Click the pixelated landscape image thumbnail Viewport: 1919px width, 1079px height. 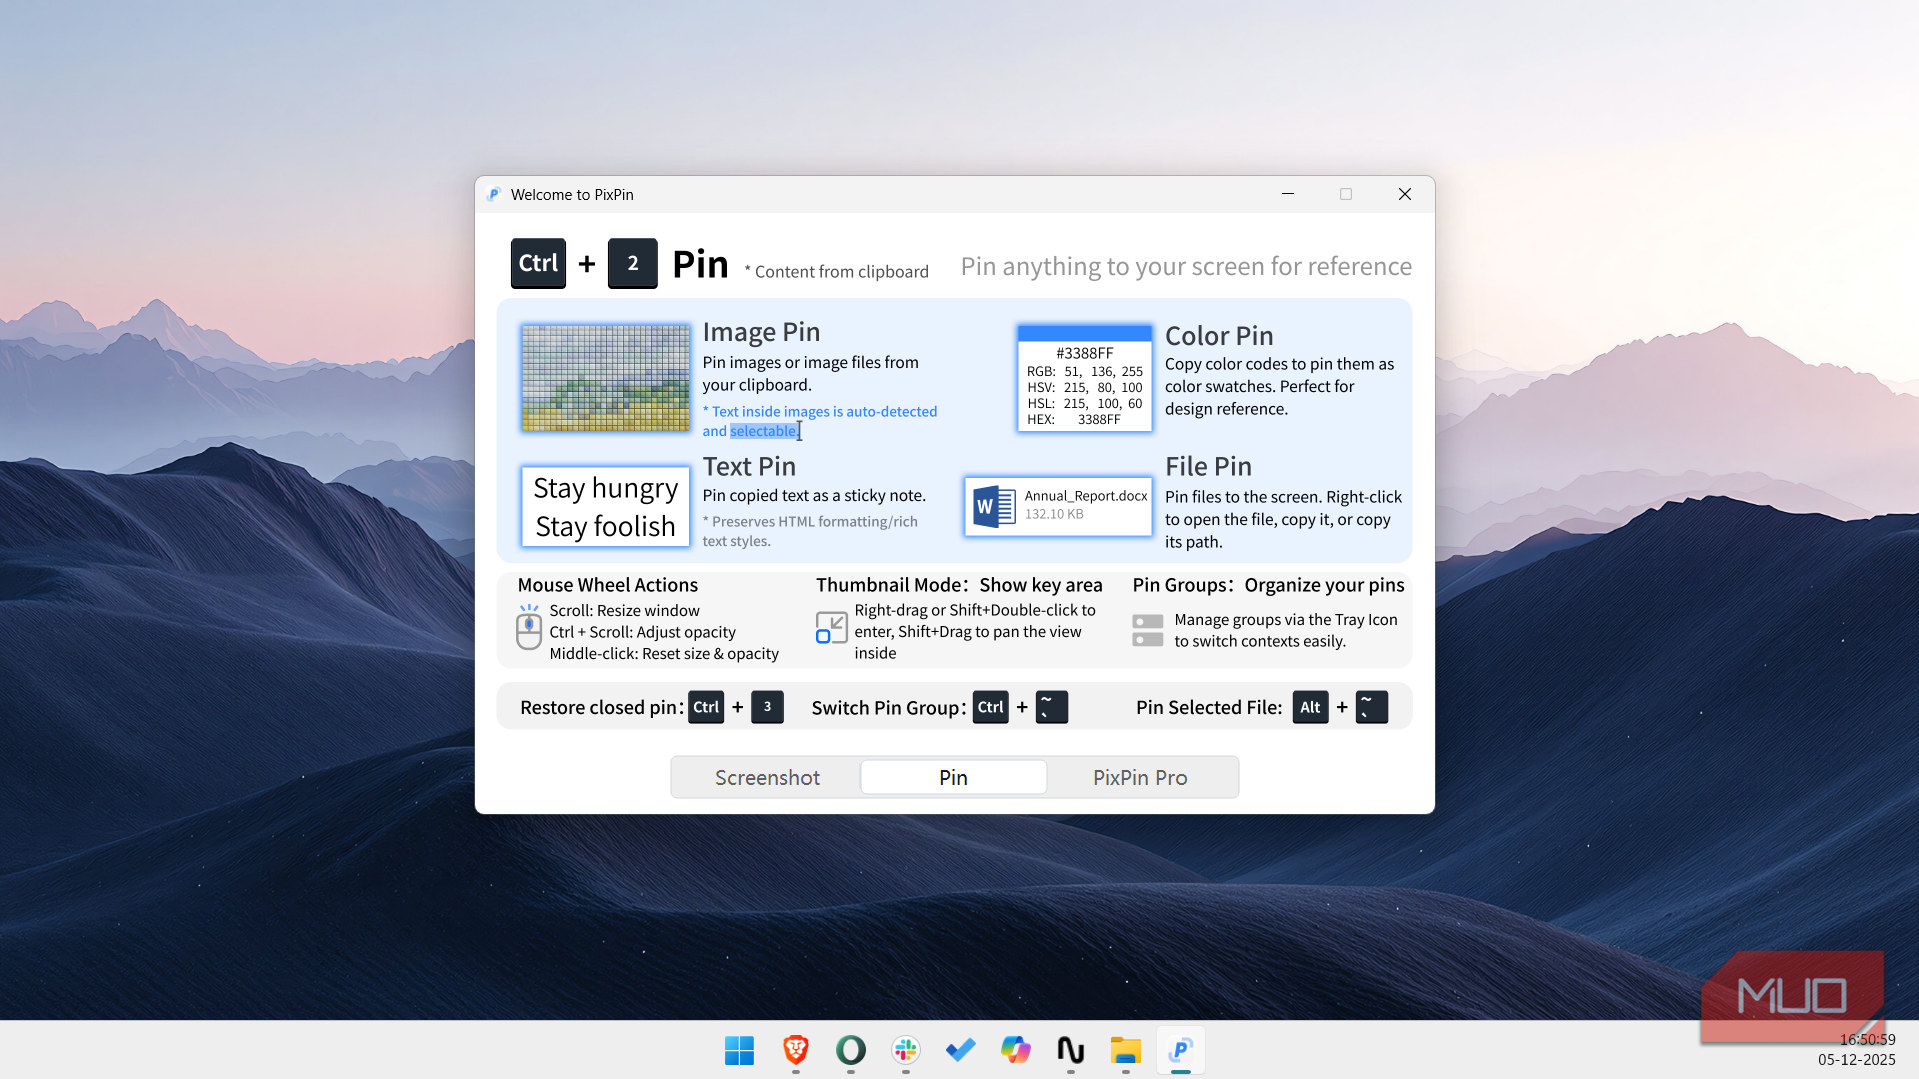point(605,378)
